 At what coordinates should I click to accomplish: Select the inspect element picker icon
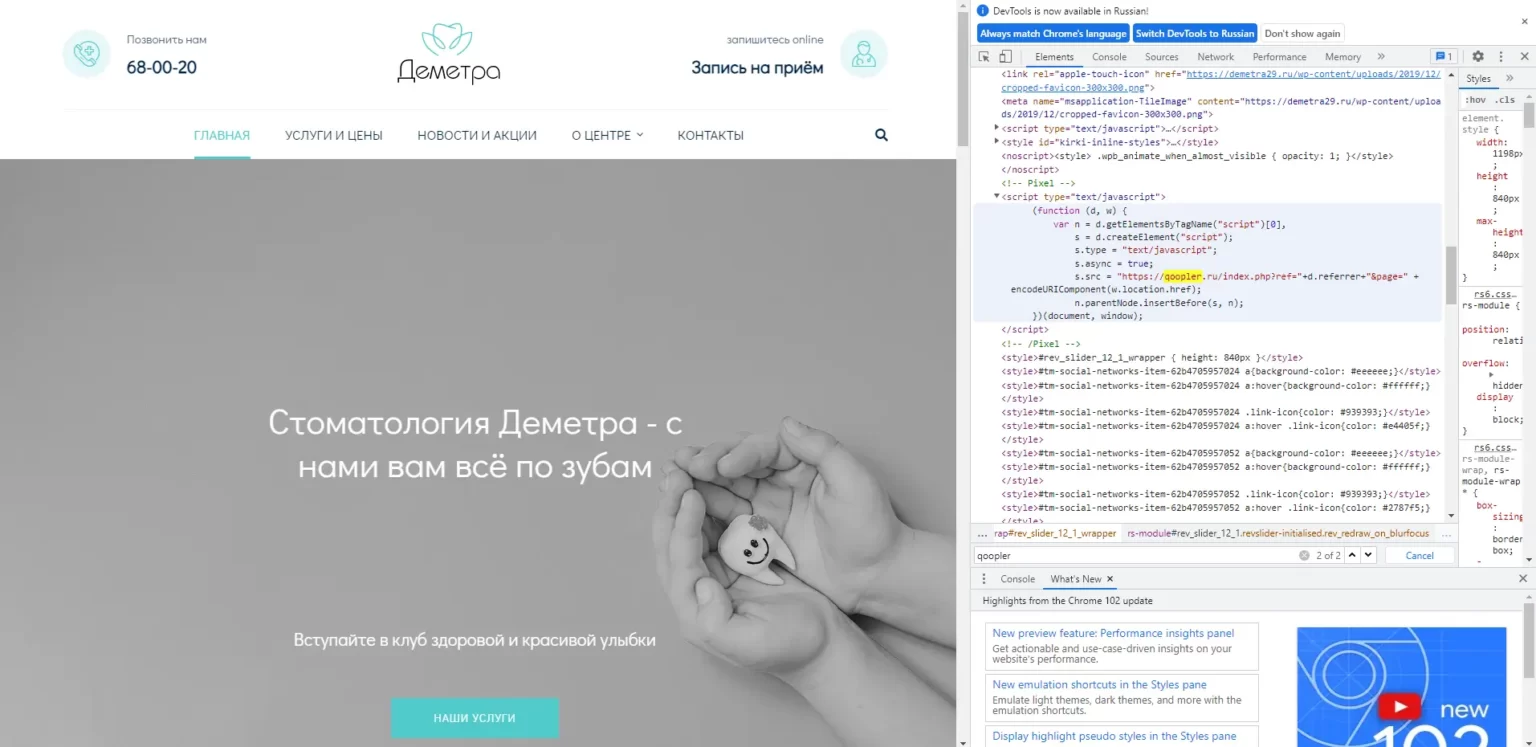pyautogui.click(x=984, y=57)
